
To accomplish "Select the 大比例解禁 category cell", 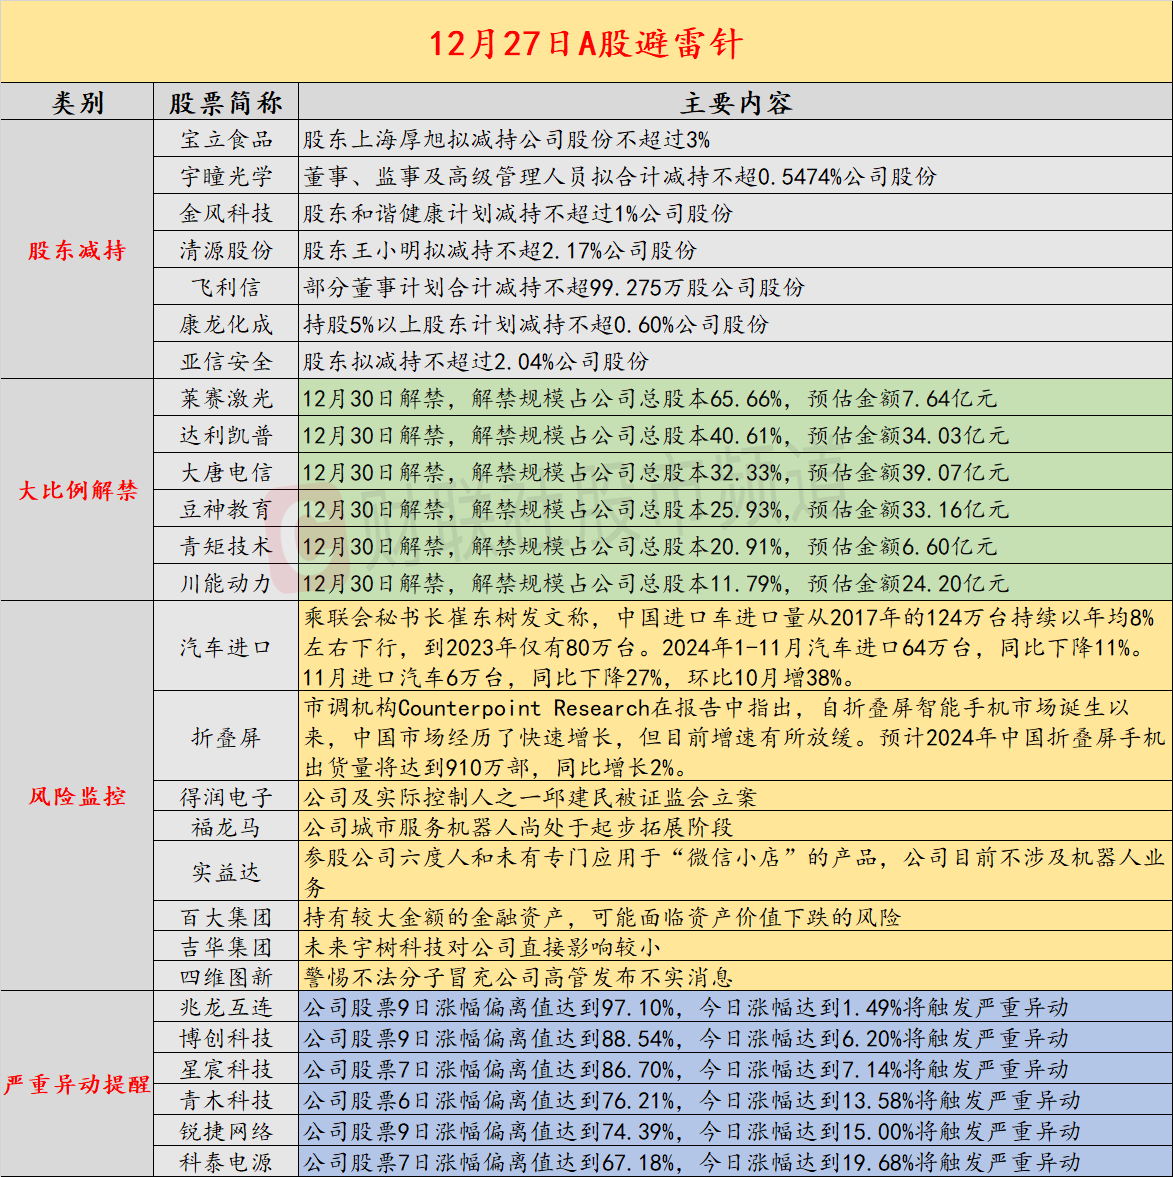I will coord(77,491).
